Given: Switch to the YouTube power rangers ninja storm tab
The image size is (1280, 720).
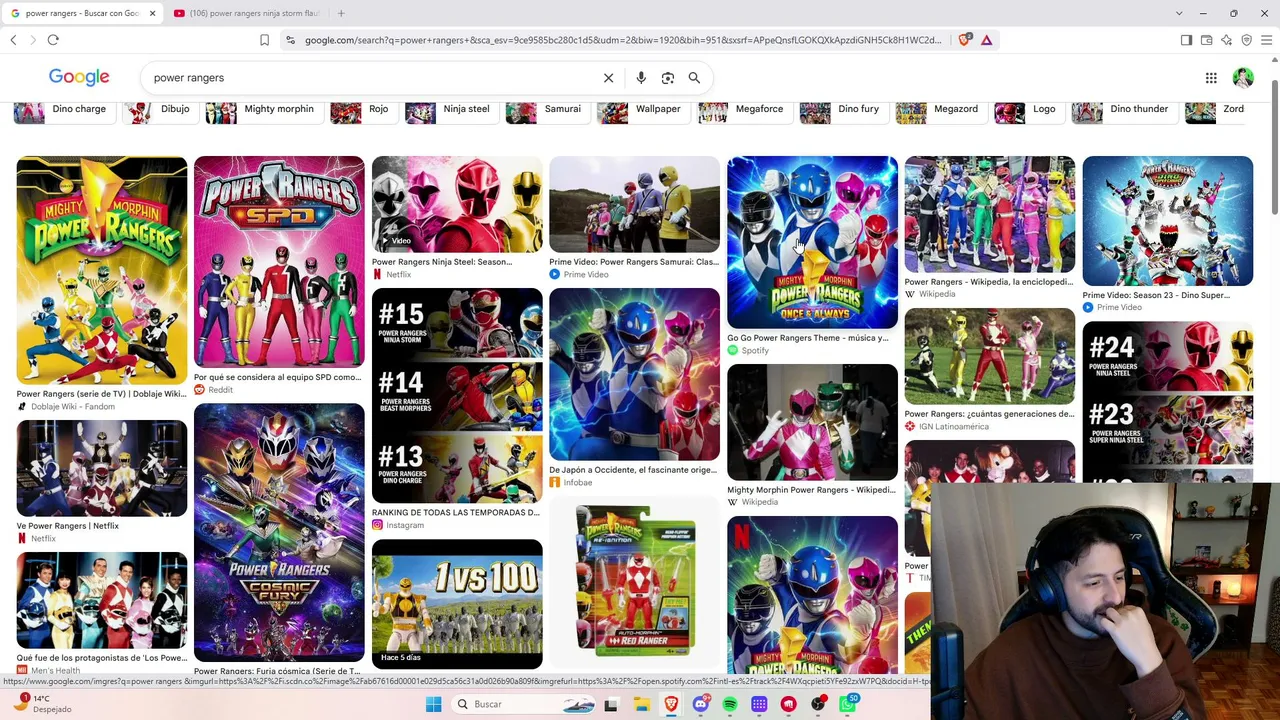Looking at the screenshot, I should [247, 13].
